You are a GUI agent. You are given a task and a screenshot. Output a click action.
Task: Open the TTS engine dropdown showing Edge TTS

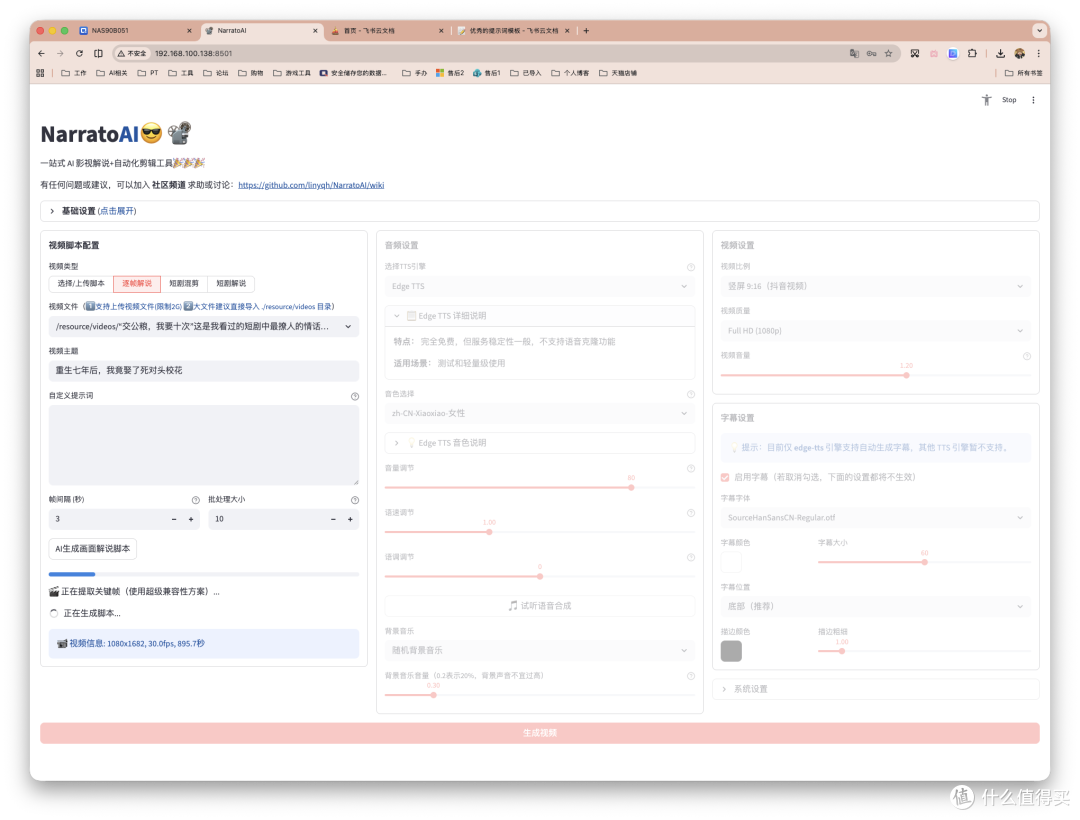(539, 286)
